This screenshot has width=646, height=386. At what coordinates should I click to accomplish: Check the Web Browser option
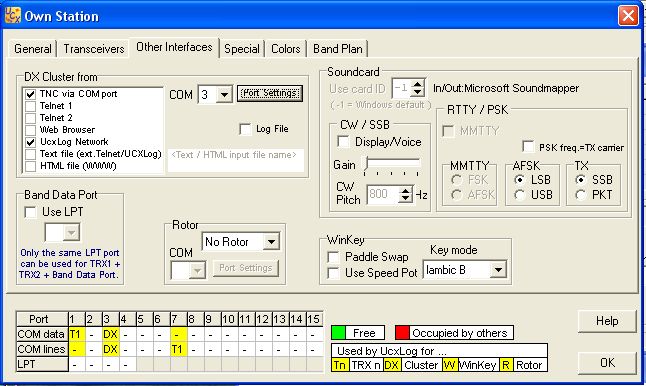click(x=30, y=130)
